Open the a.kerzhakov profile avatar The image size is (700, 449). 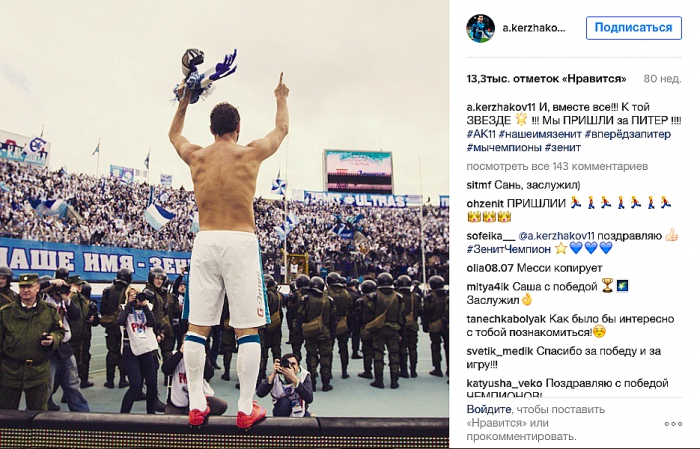tap(481, 28)
